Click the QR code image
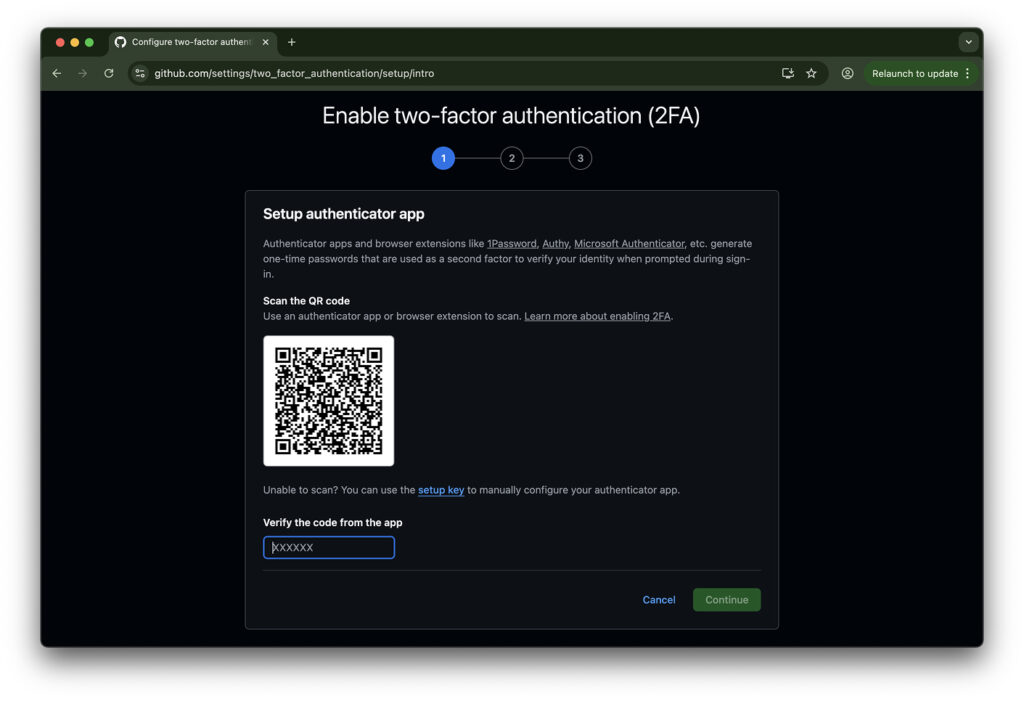This screenshot has width=1024, height=701. [x=328, y=400]
